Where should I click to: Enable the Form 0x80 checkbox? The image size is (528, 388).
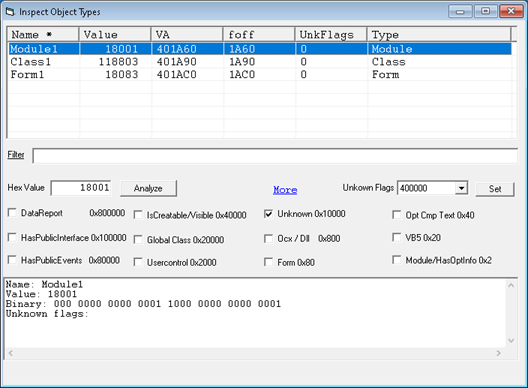[x=268, y=262]
